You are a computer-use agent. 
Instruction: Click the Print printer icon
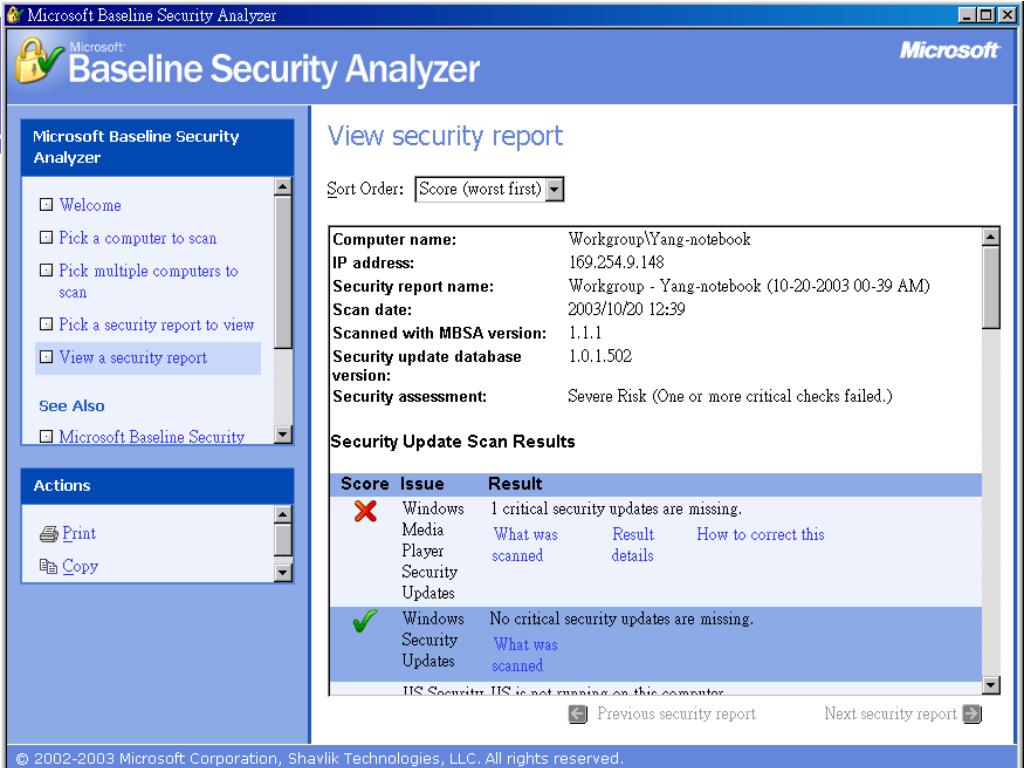coord(49,534)
